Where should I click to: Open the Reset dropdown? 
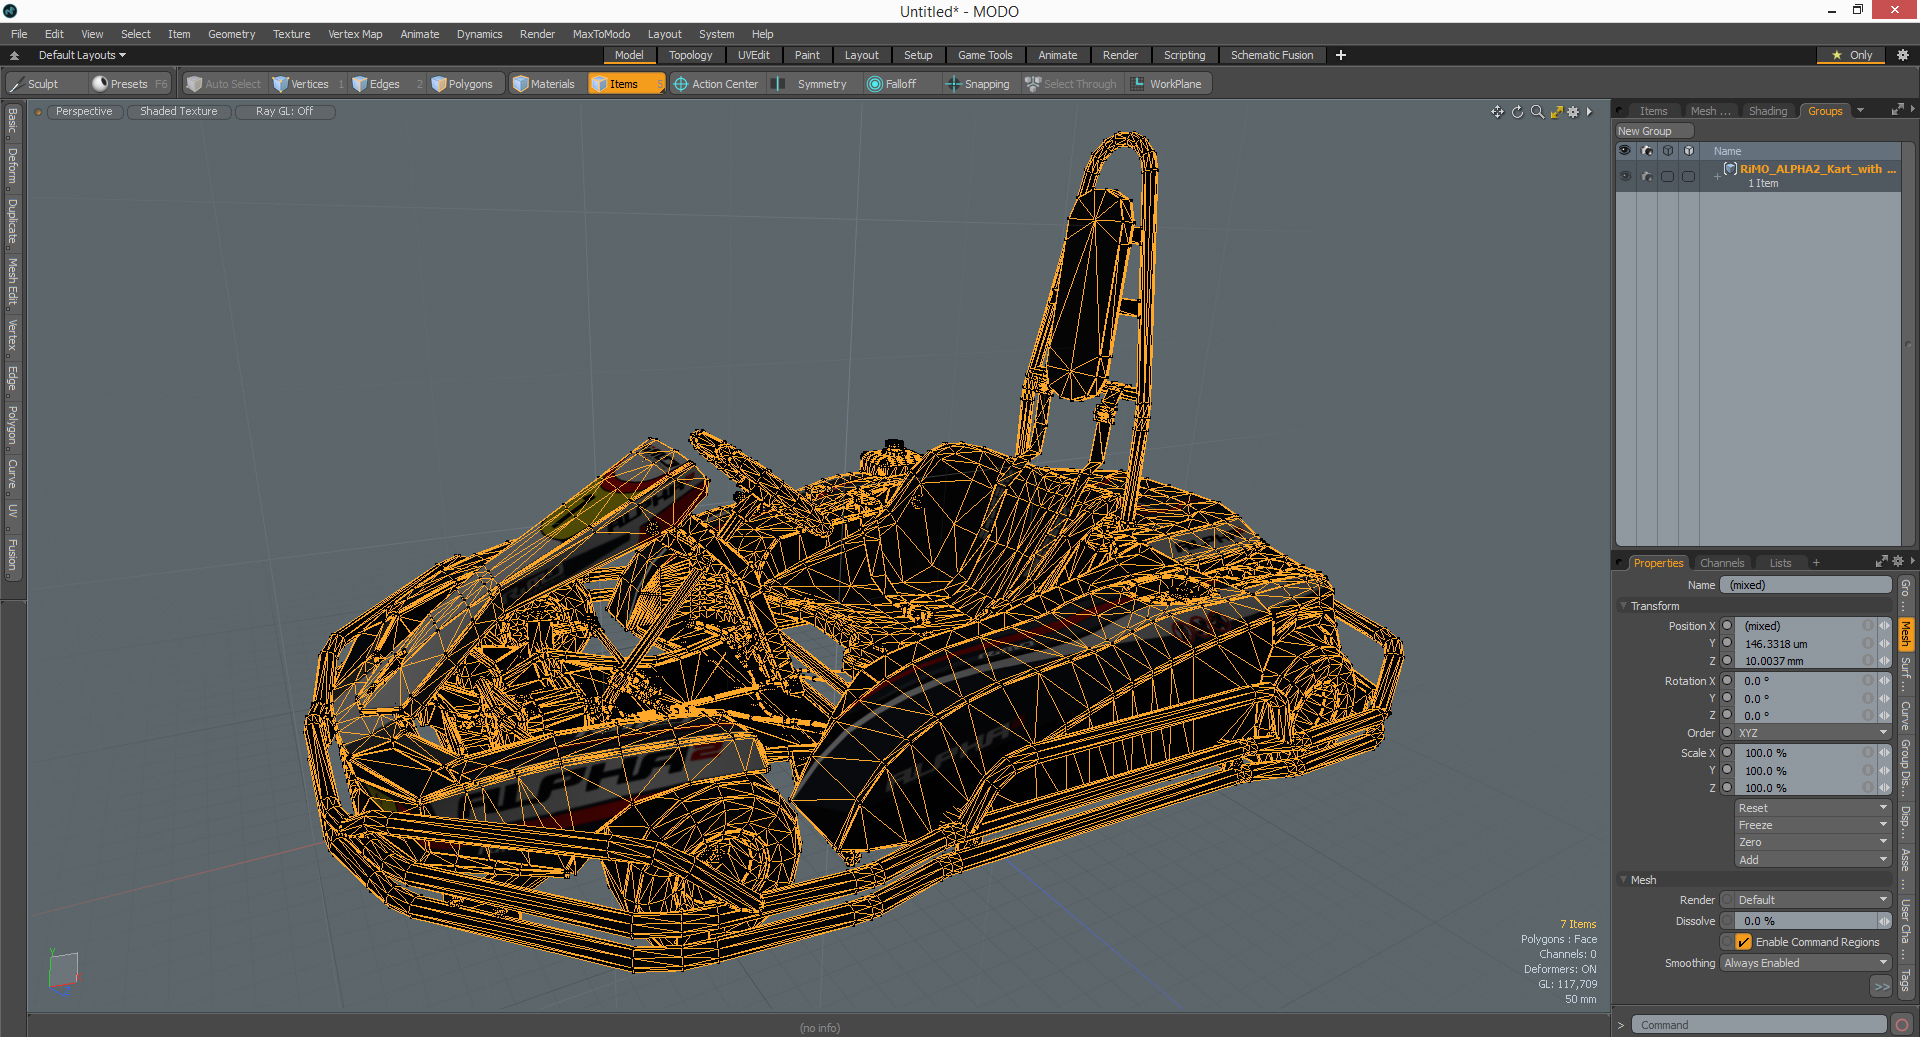coord(1812,808)
